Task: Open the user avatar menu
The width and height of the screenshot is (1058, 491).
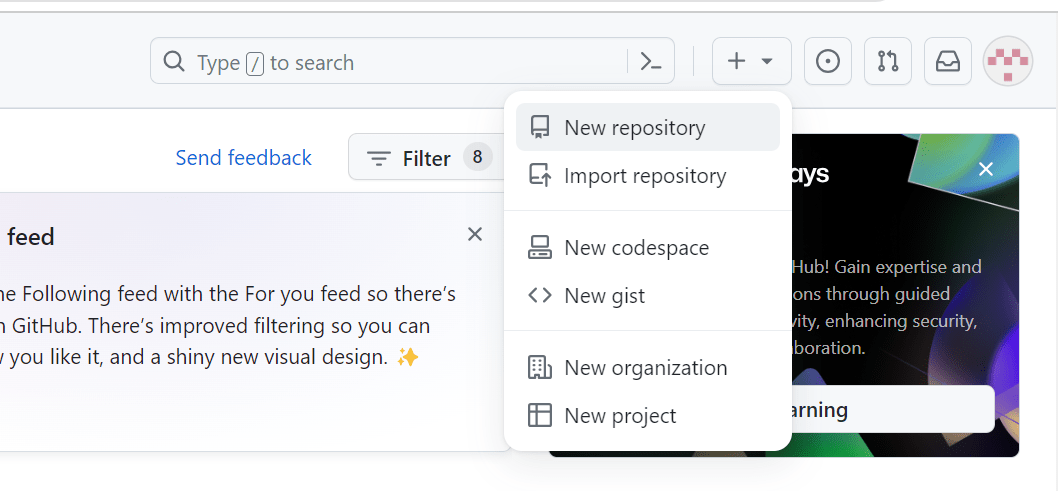Action: pyautogui.click(x=1008, y=61)
